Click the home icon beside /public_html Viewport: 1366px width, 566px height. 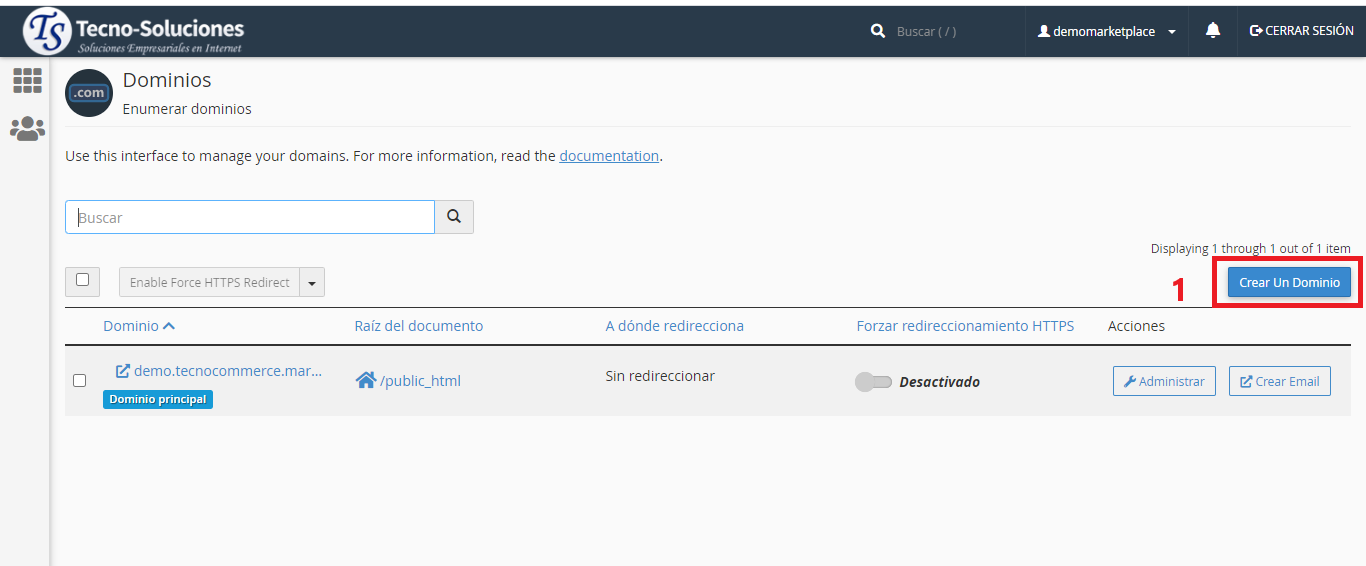tap(366, 380)
